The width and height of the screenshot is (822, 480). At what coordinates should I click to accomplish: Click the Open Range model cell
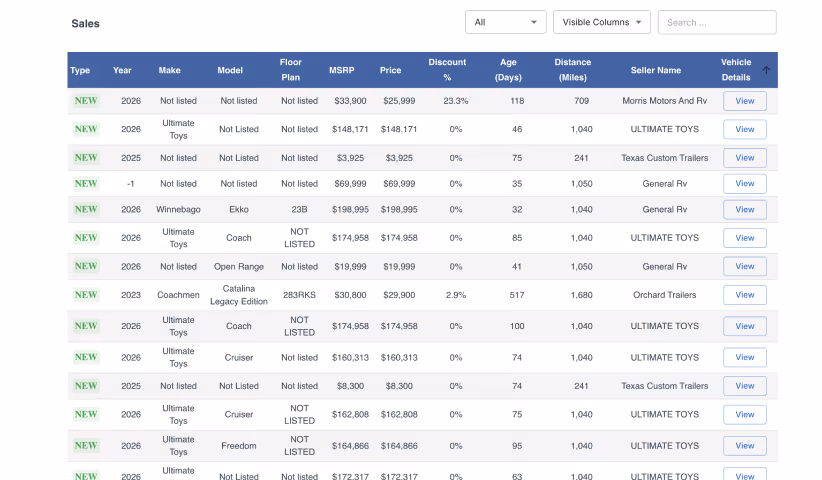(239, 266)
